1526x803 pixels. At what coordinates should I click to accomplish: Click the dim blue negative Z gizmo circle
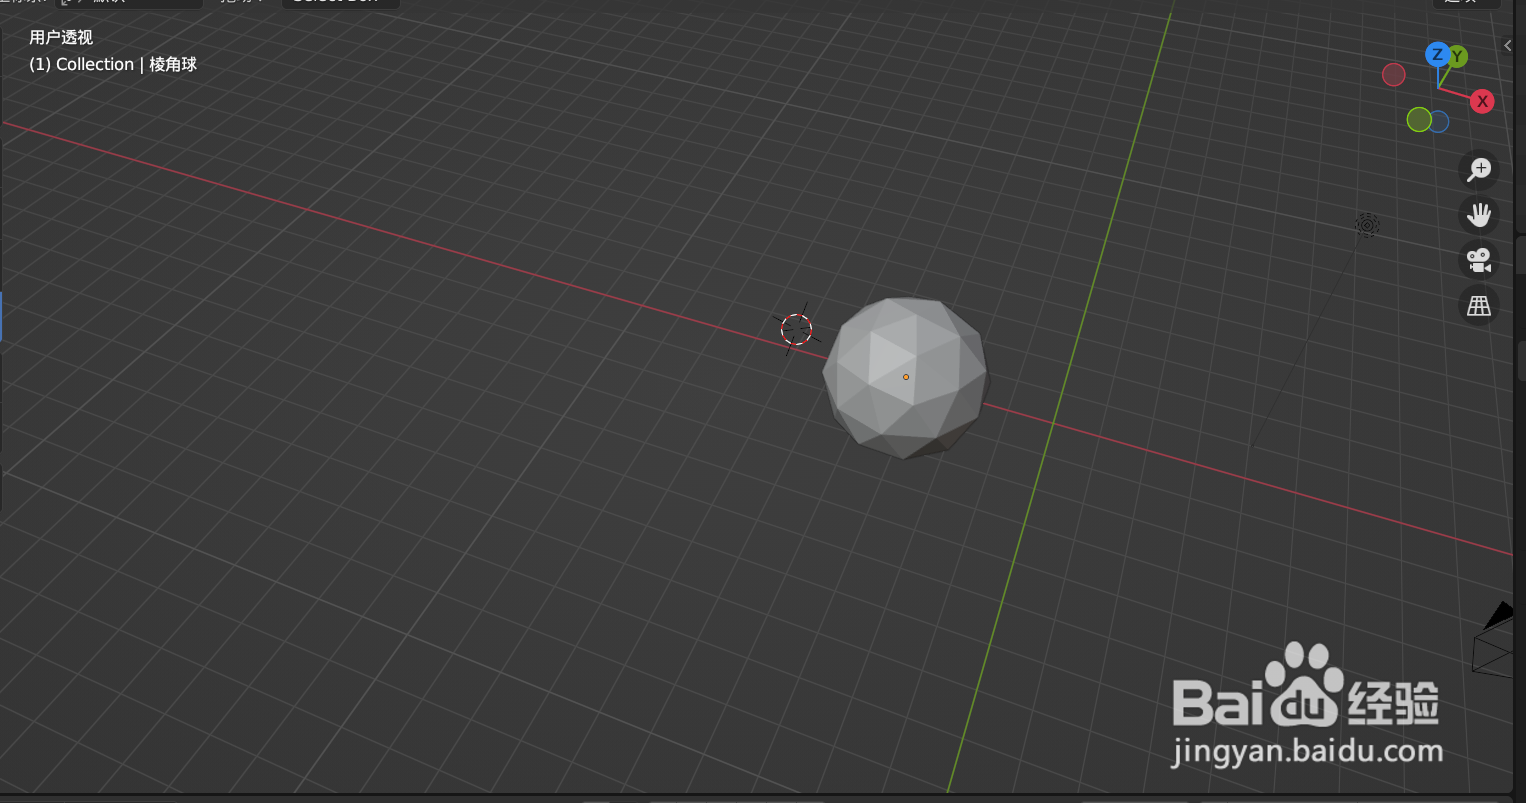point(1439,122)
